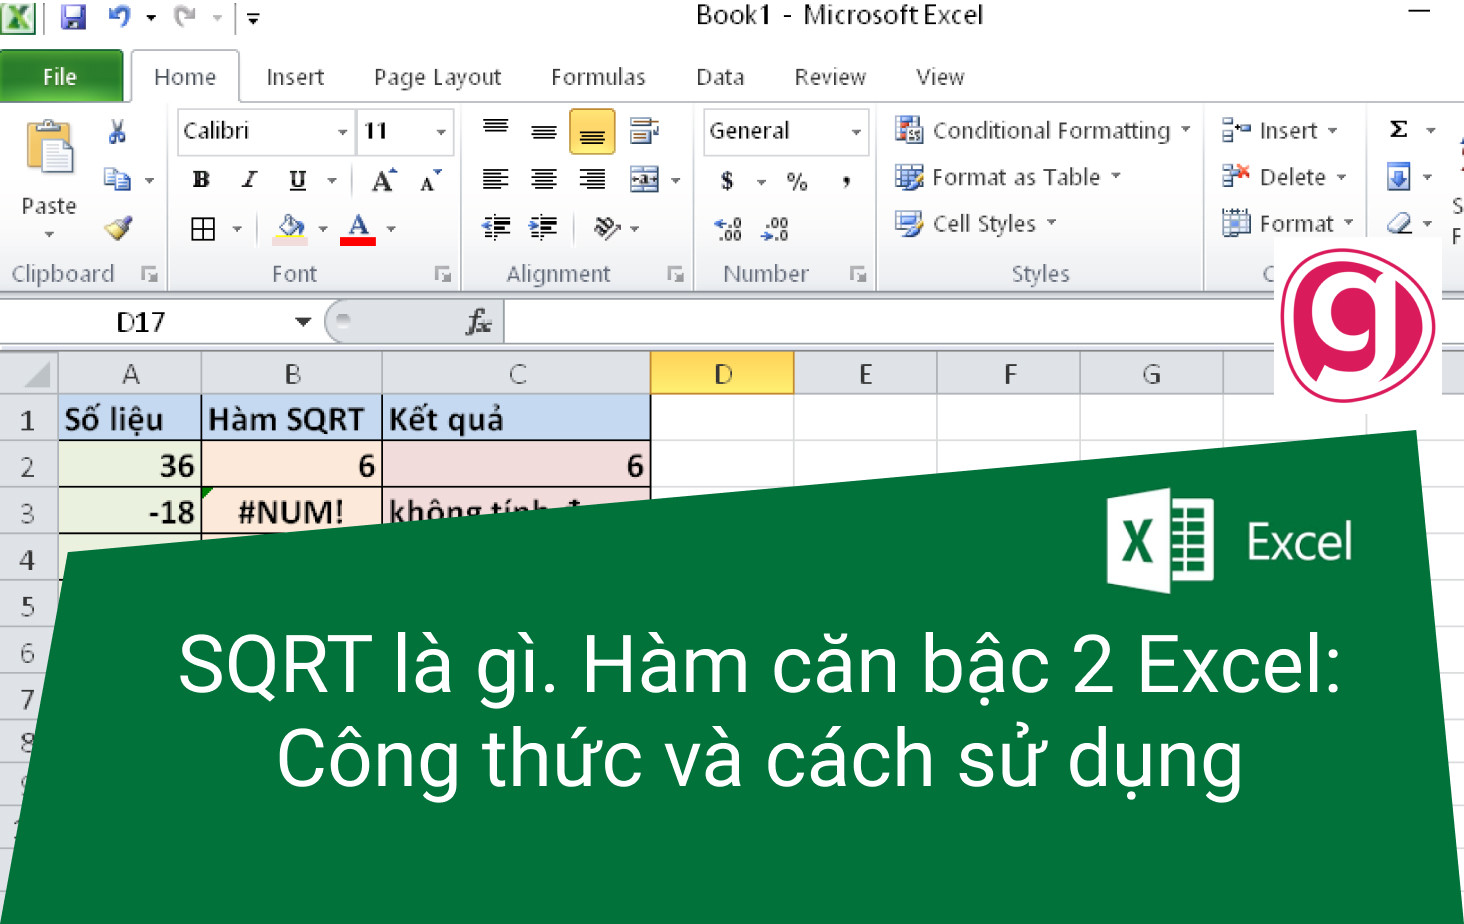
Task: Click Decrease Decimal icon
Action: [775, 229]
